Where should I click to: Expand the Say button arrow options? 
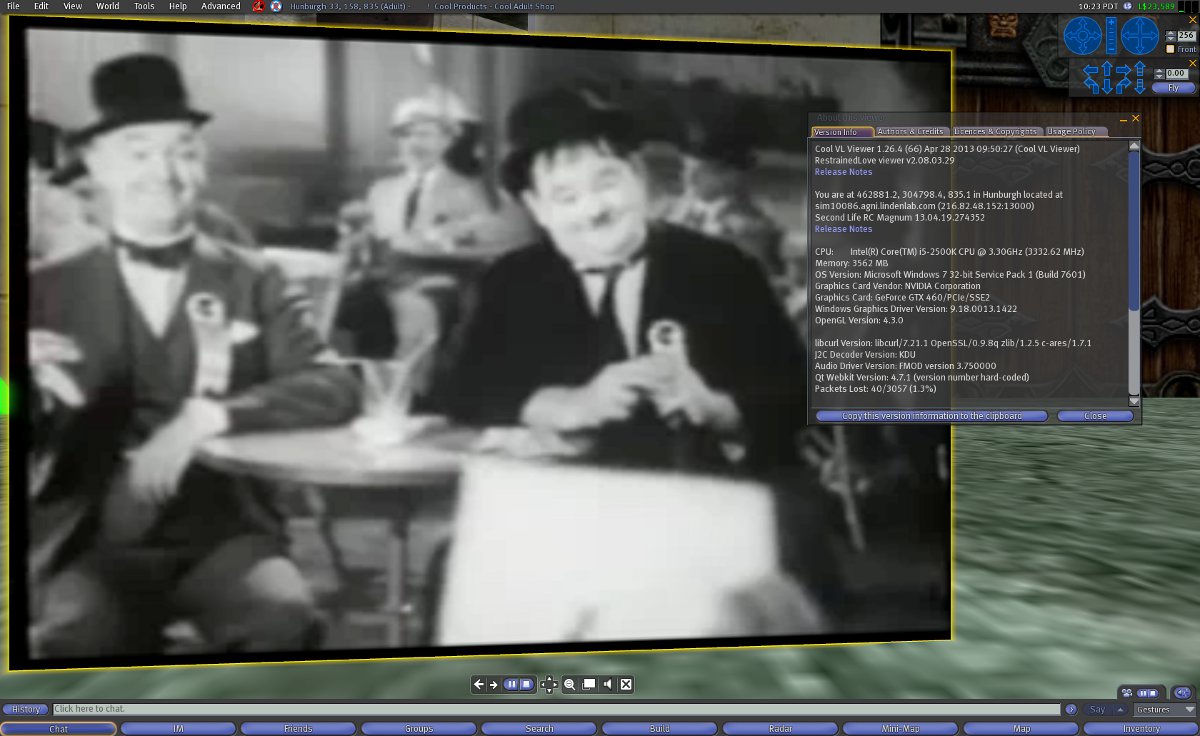[1119, 710]
